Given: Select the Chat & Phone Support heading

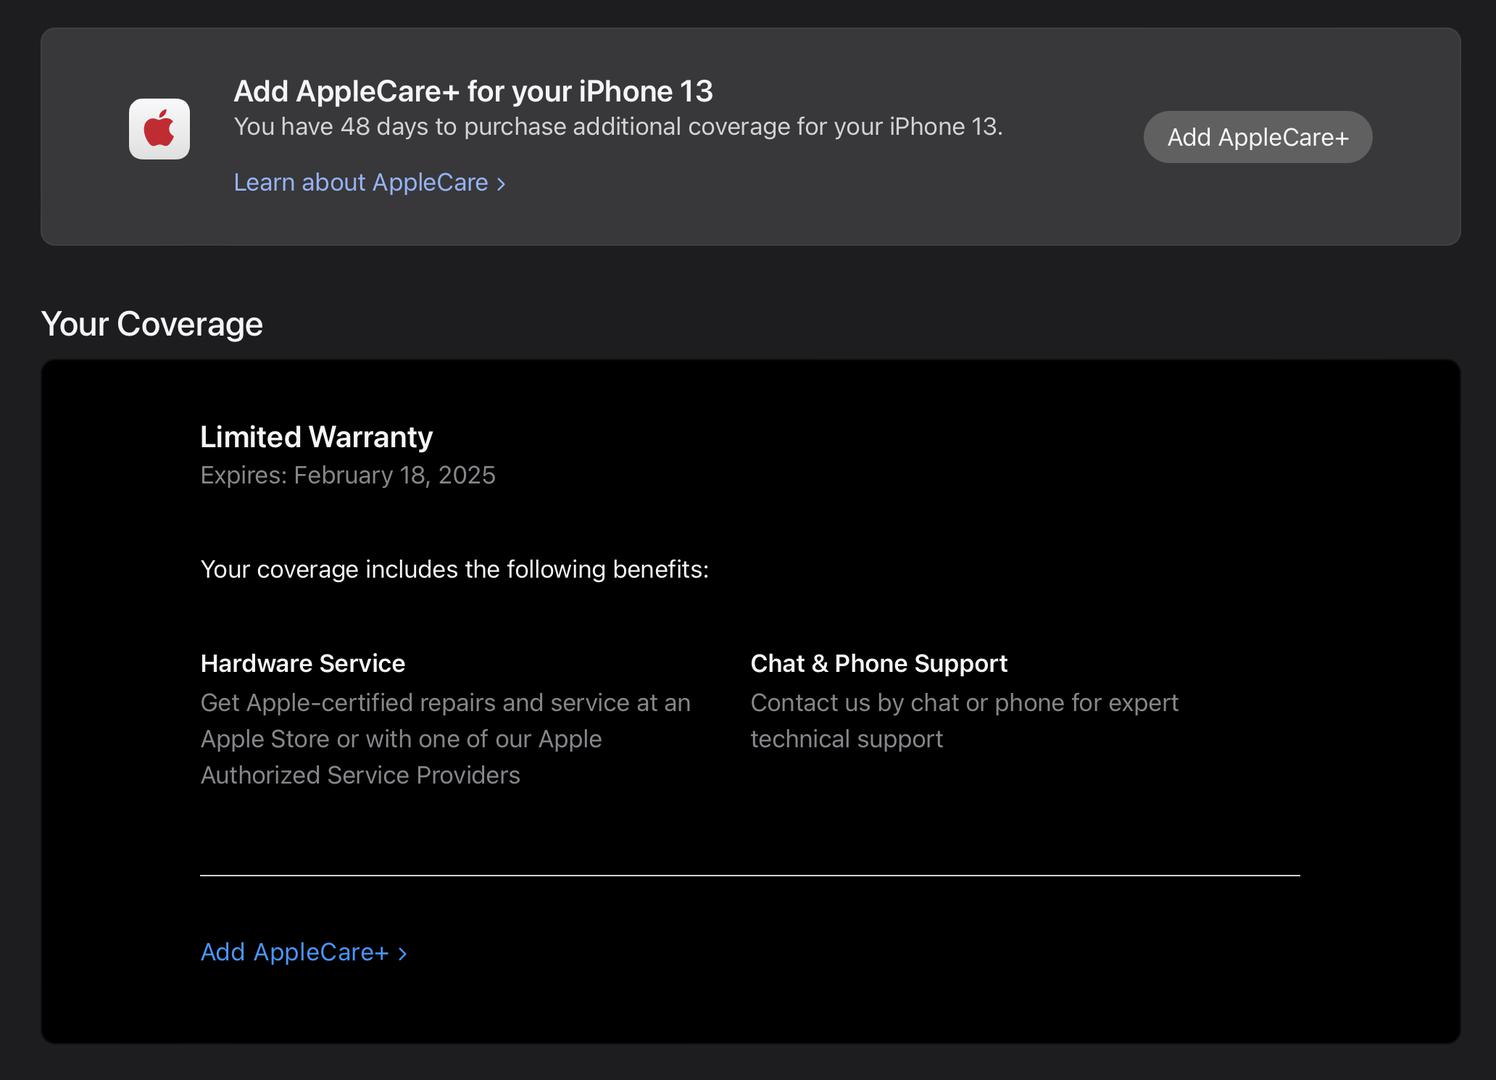Looking at the screenshot, I should (x=879, y=663).
